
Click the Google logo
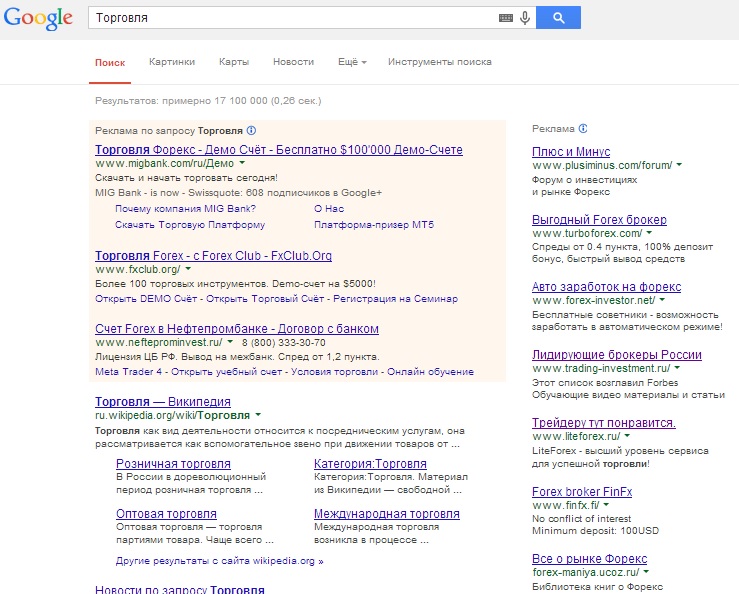click(38, 19)
